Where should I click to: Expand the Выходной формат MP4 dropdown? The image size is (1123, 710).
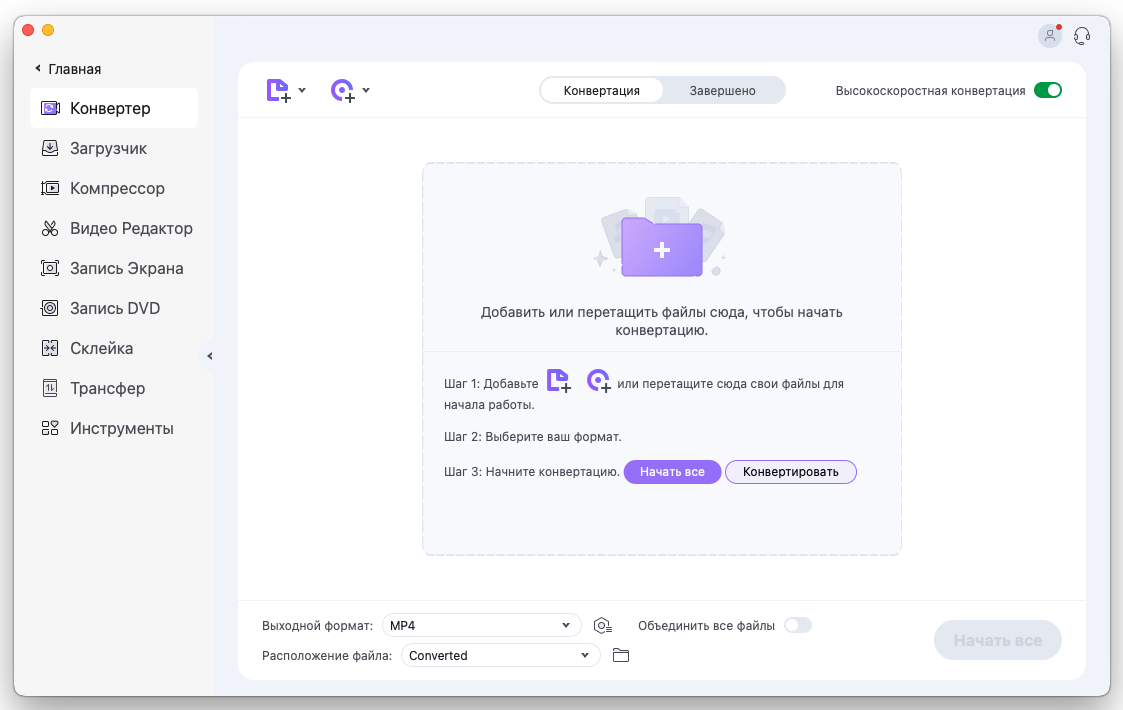tap(481, 626)
